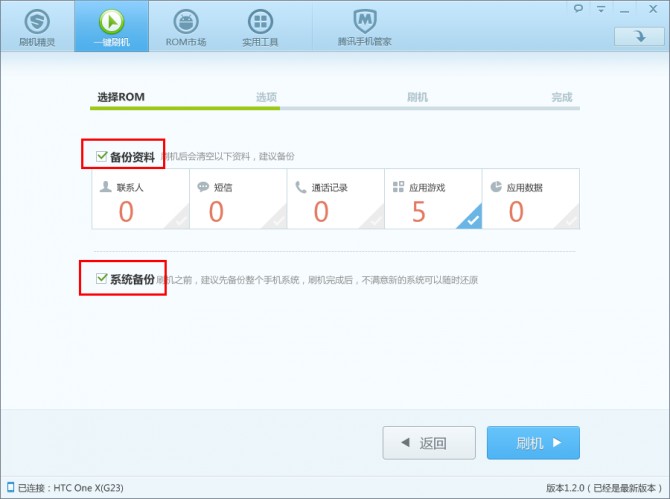Viewport: 670px width, 499px height.
Task: Select the 一键刷机 tab
Action: click(112, 26)
